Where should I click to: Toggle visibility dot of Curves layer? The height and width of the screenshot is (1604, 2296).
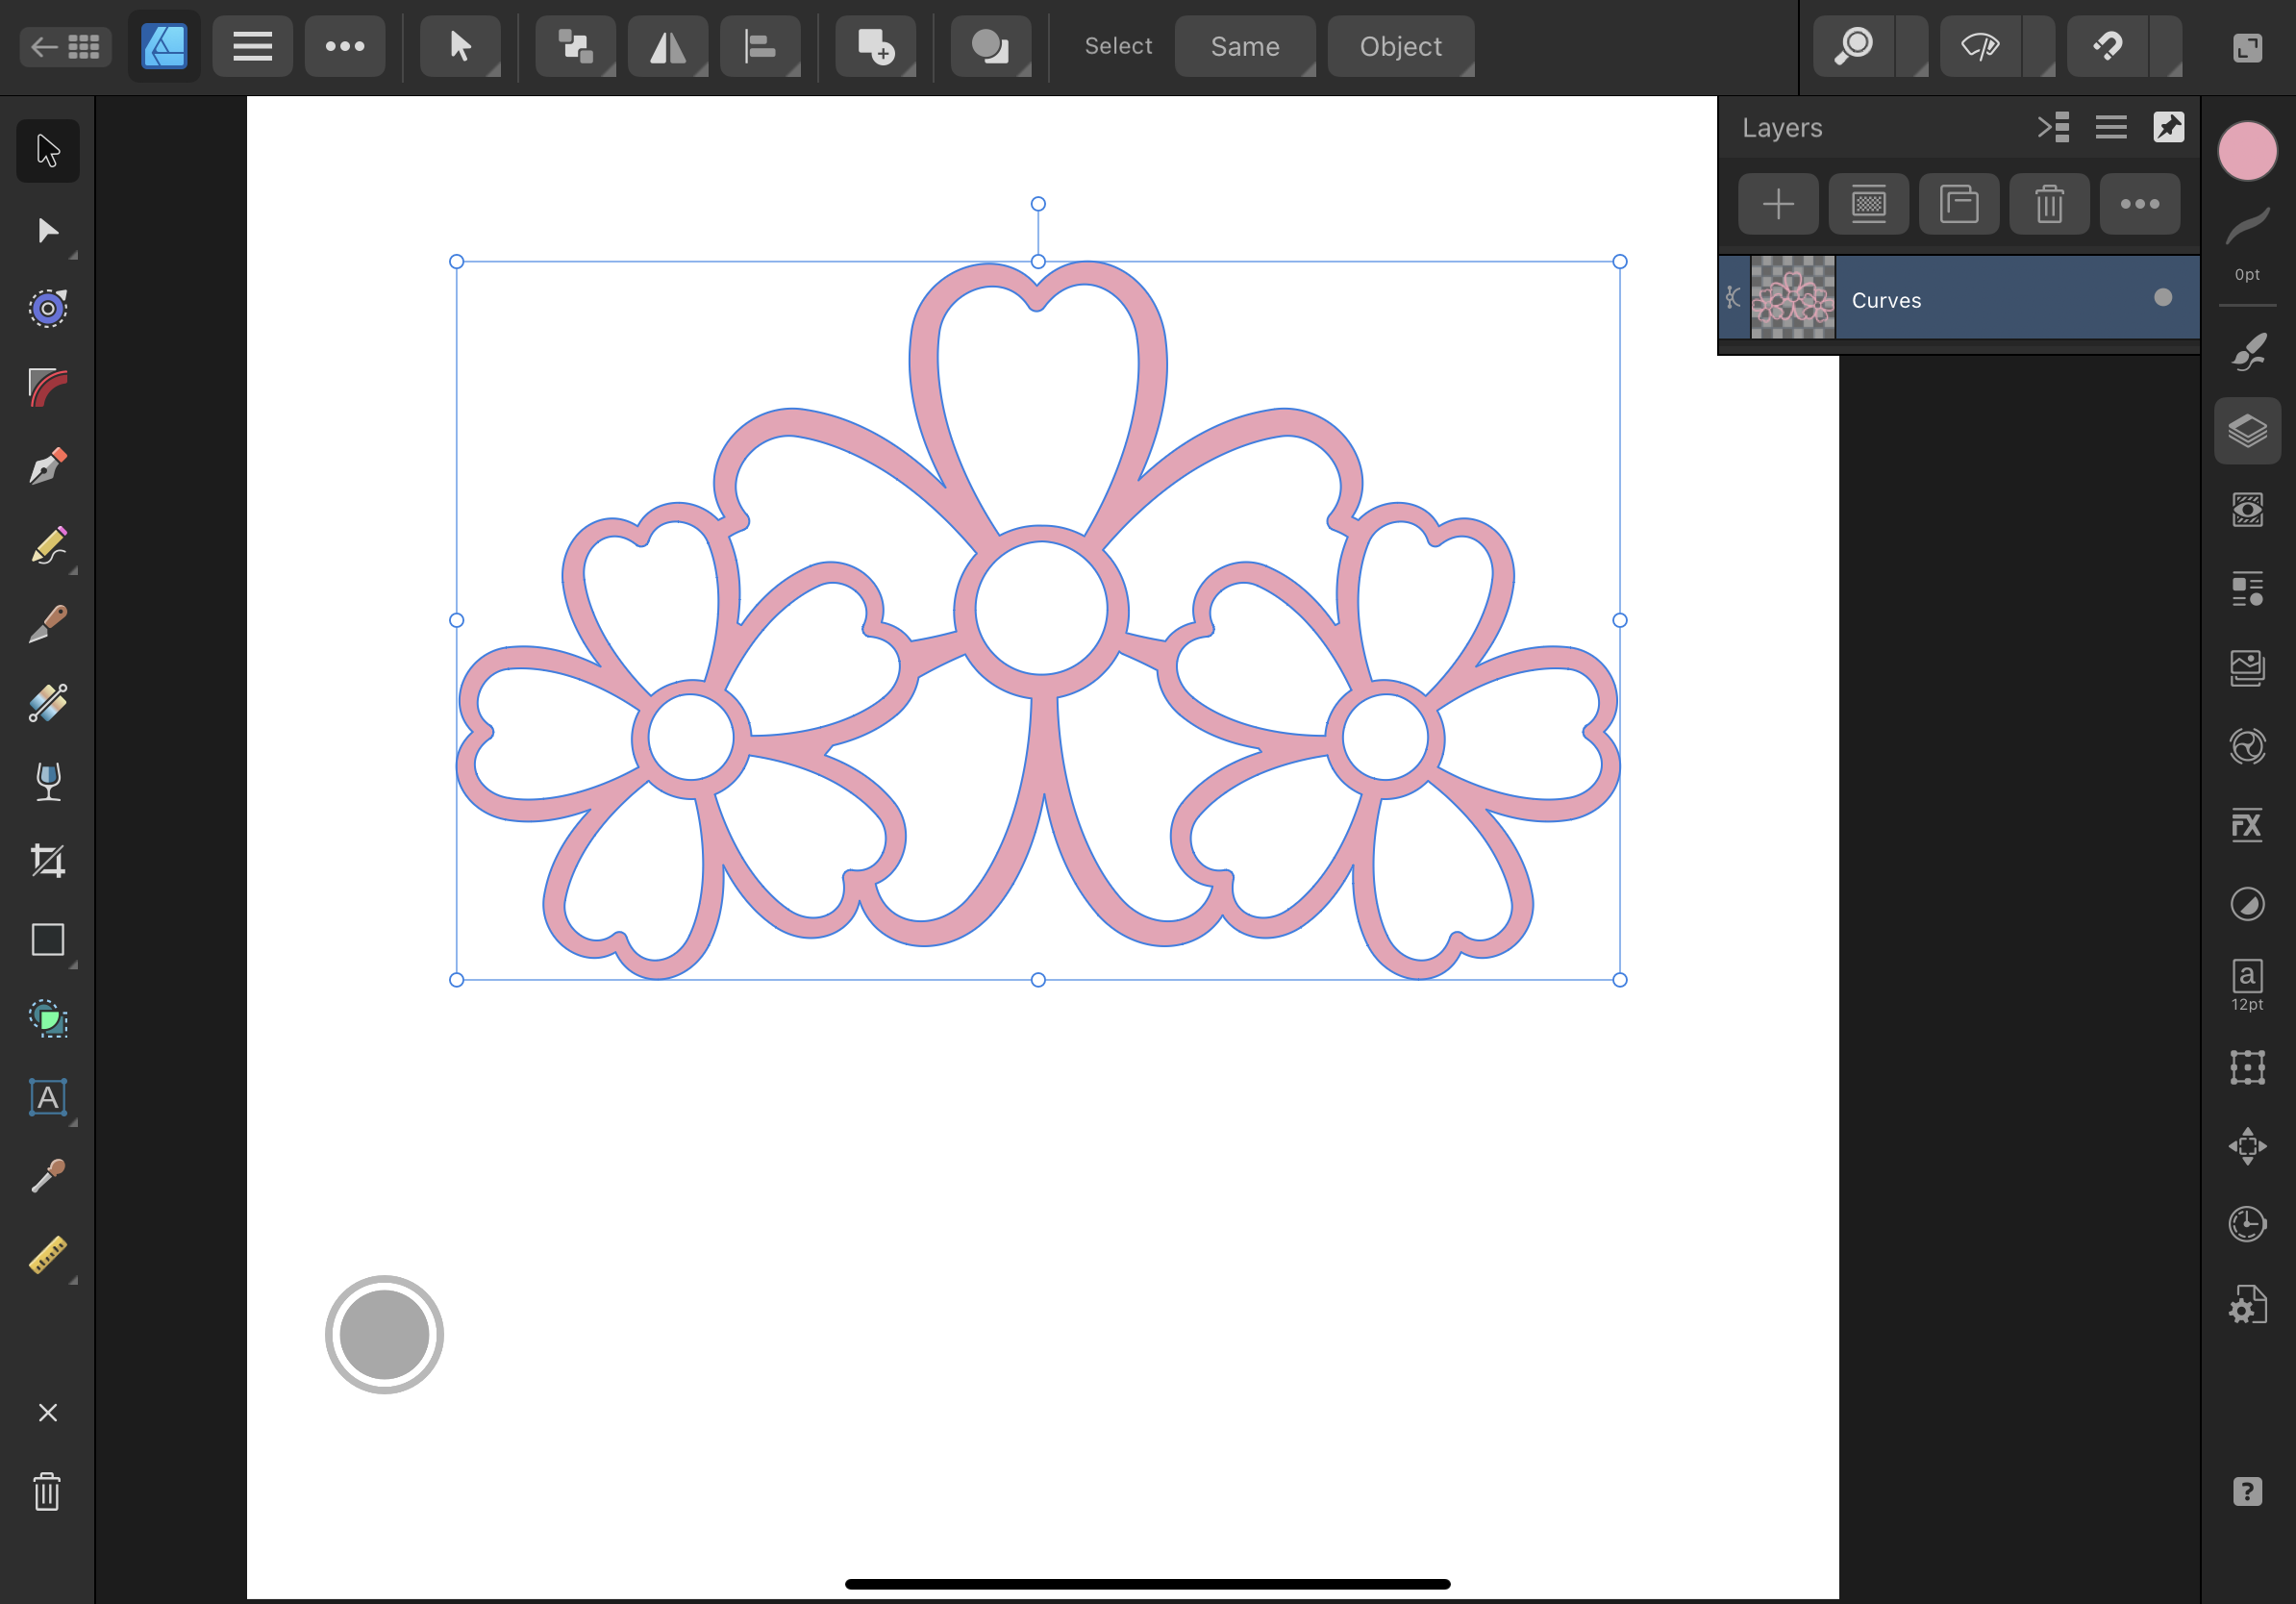[x=2163, y=298]
